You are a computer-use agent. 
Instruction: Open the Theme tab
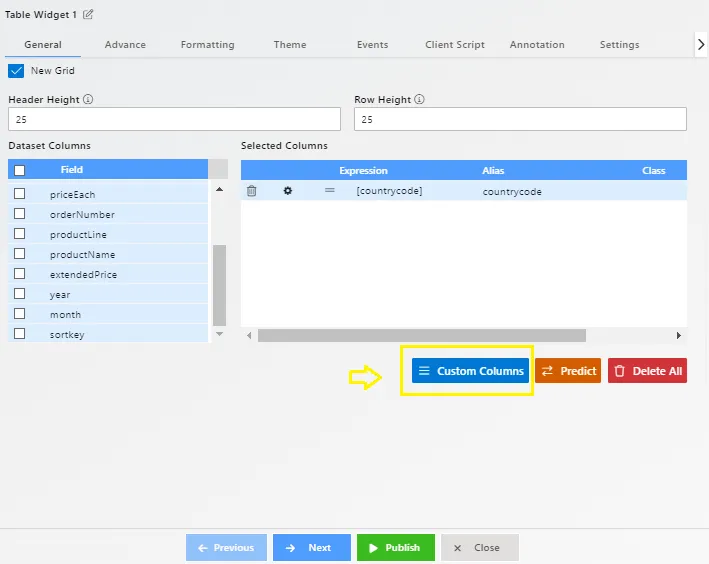coord(290,44)
